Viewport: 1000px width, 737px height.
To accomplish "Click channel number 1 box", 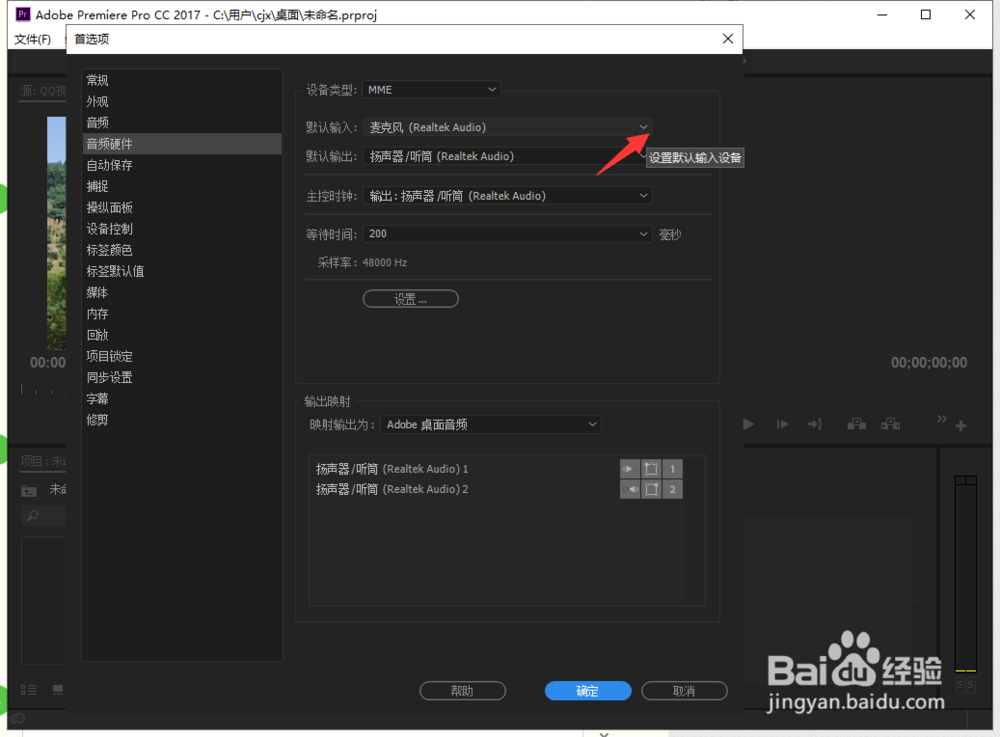I will pyautogui.click(x=672, y=469).
